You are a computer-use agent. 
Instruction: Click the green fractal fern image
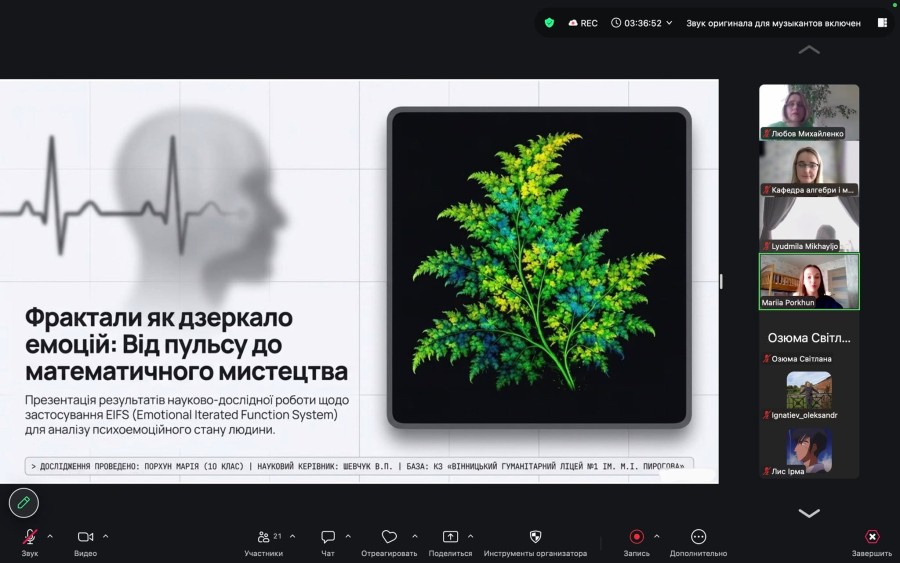click(x=539, y=267)
